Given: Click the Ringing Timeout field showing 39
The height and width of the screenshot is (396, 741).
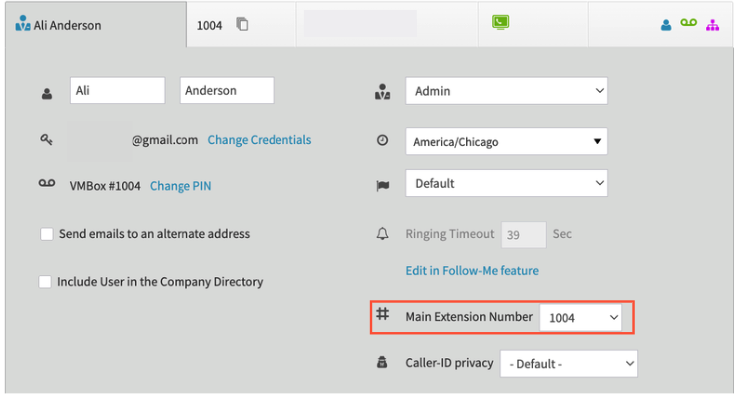Looking at the screenshot, I should [524, 234].
